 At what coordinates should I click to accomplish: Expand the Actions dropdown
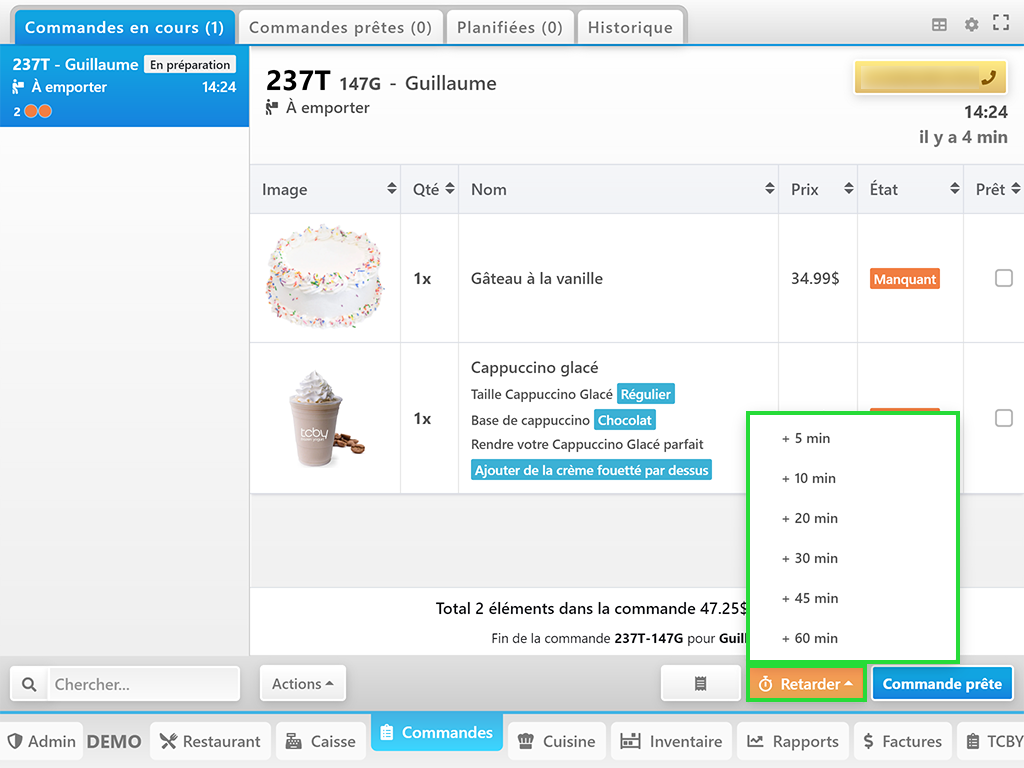point(302,684)
